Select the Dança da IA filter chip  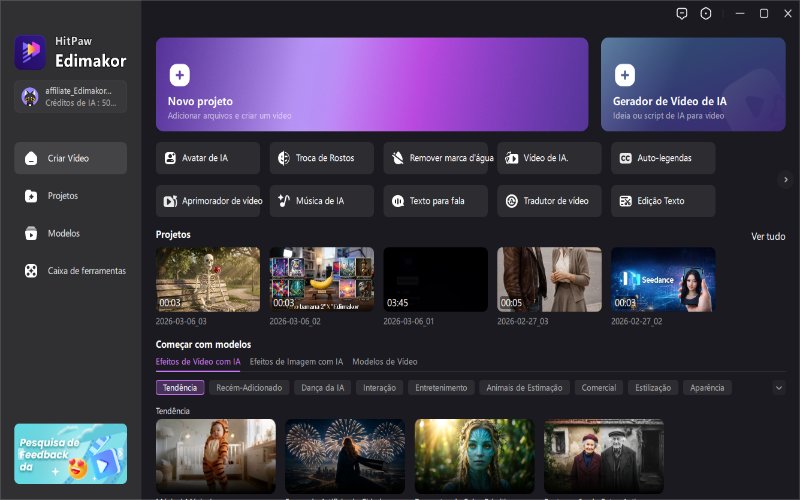[x=322, y=388]
